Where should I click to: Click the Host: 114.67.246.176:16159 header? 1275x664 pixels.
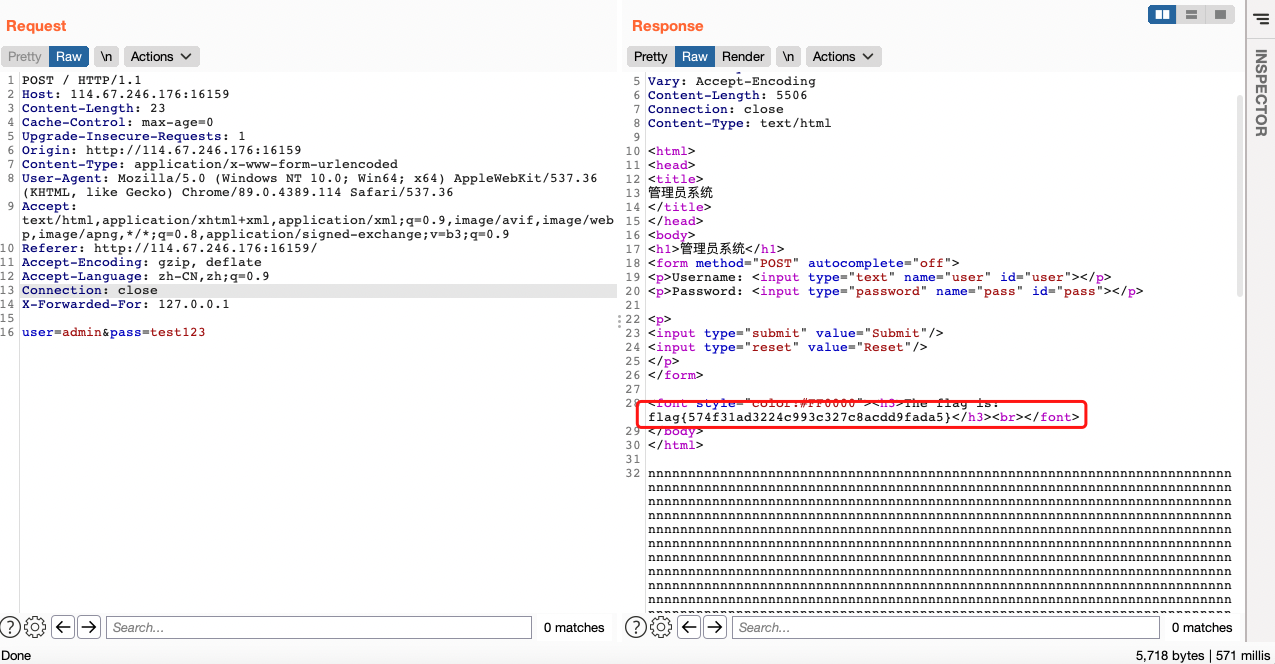pyautogui.click(x=125, y=94)
